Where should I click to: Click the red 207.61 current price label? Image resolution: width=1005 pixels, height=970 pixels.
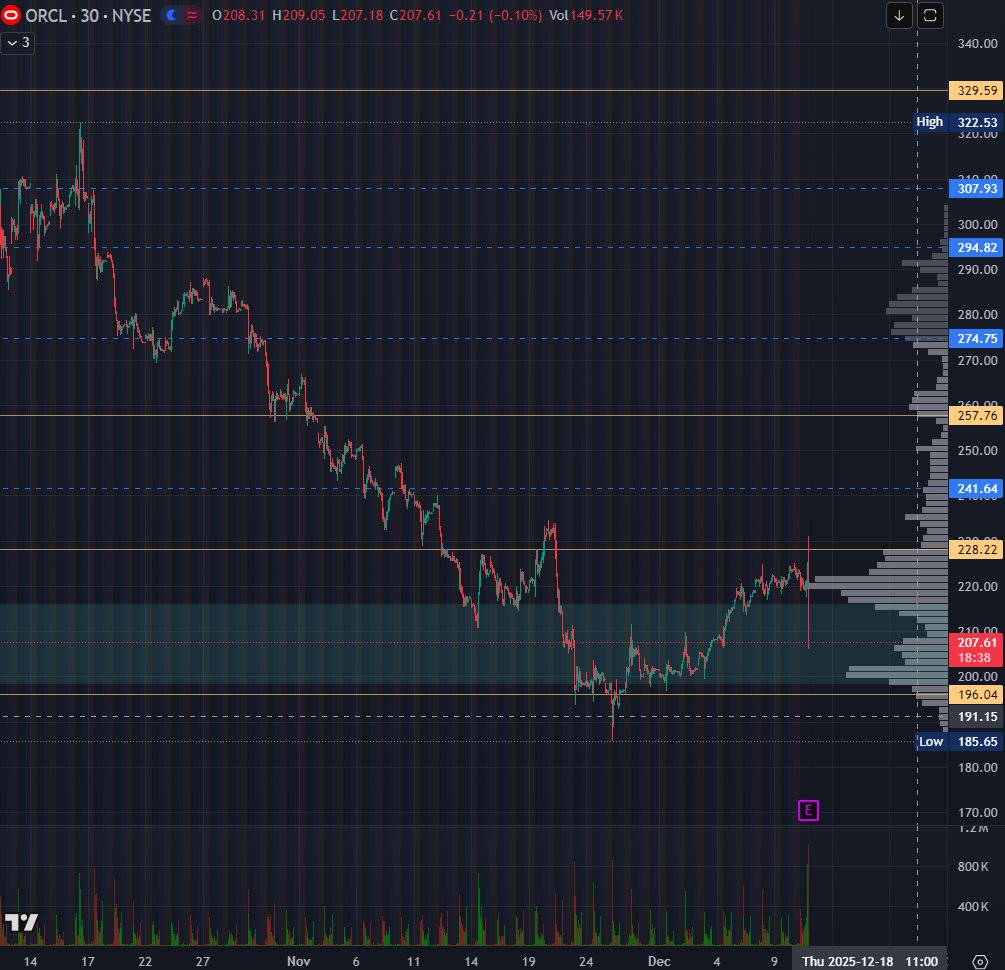[x=976, y=649]
